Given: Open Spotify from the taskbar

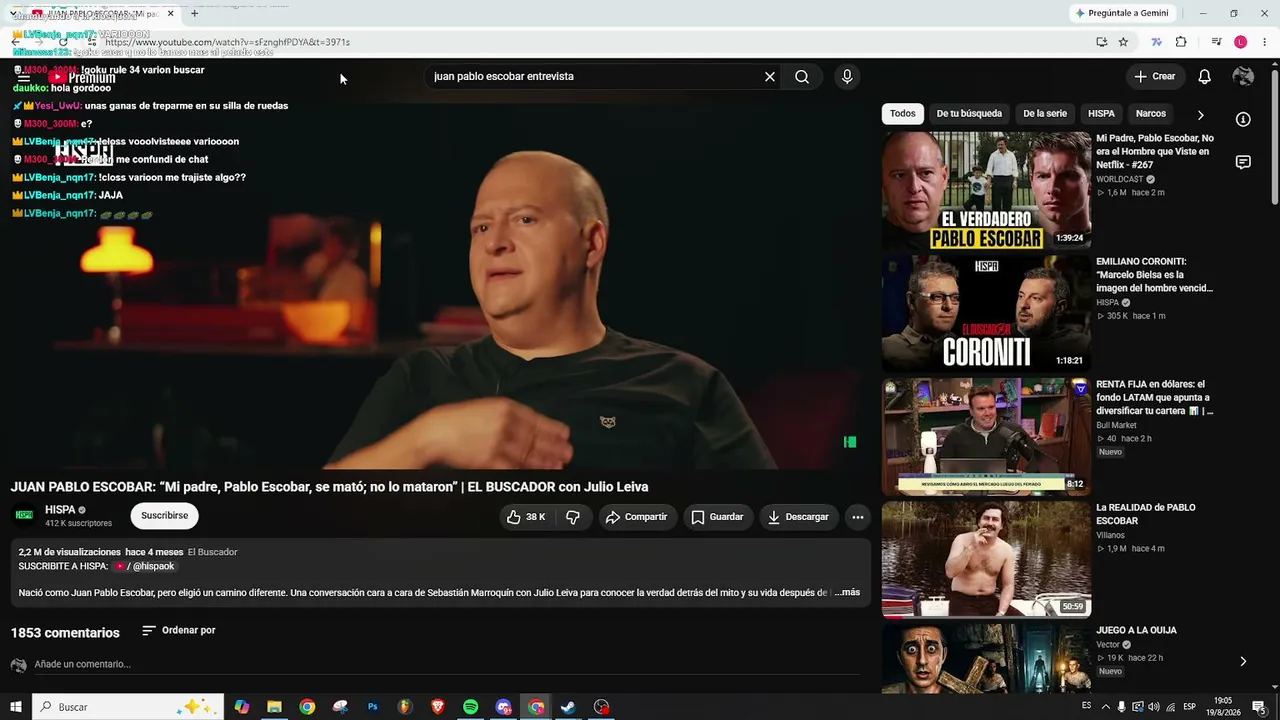Looking at the screenshot, I should point(471,707).
